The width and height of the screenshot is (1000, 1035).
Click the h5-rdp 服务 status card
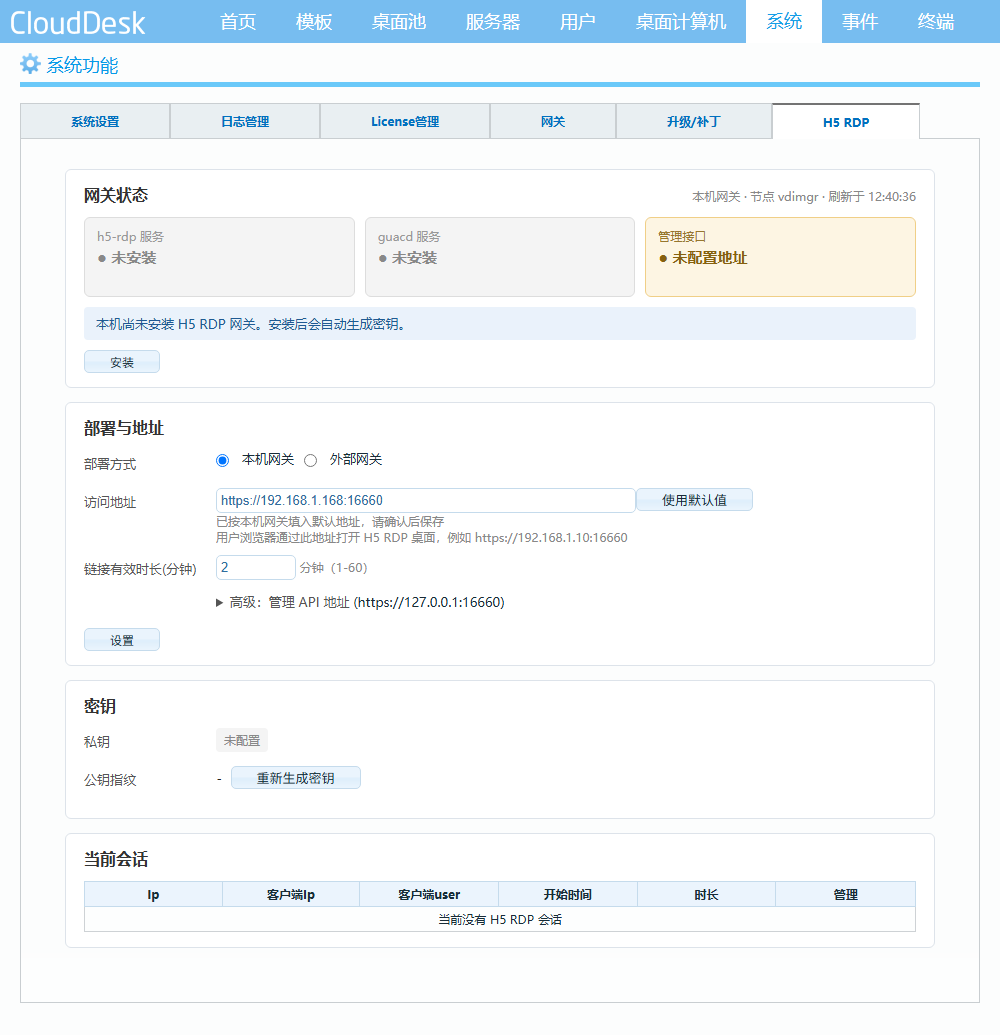click(x=219, y=257)
